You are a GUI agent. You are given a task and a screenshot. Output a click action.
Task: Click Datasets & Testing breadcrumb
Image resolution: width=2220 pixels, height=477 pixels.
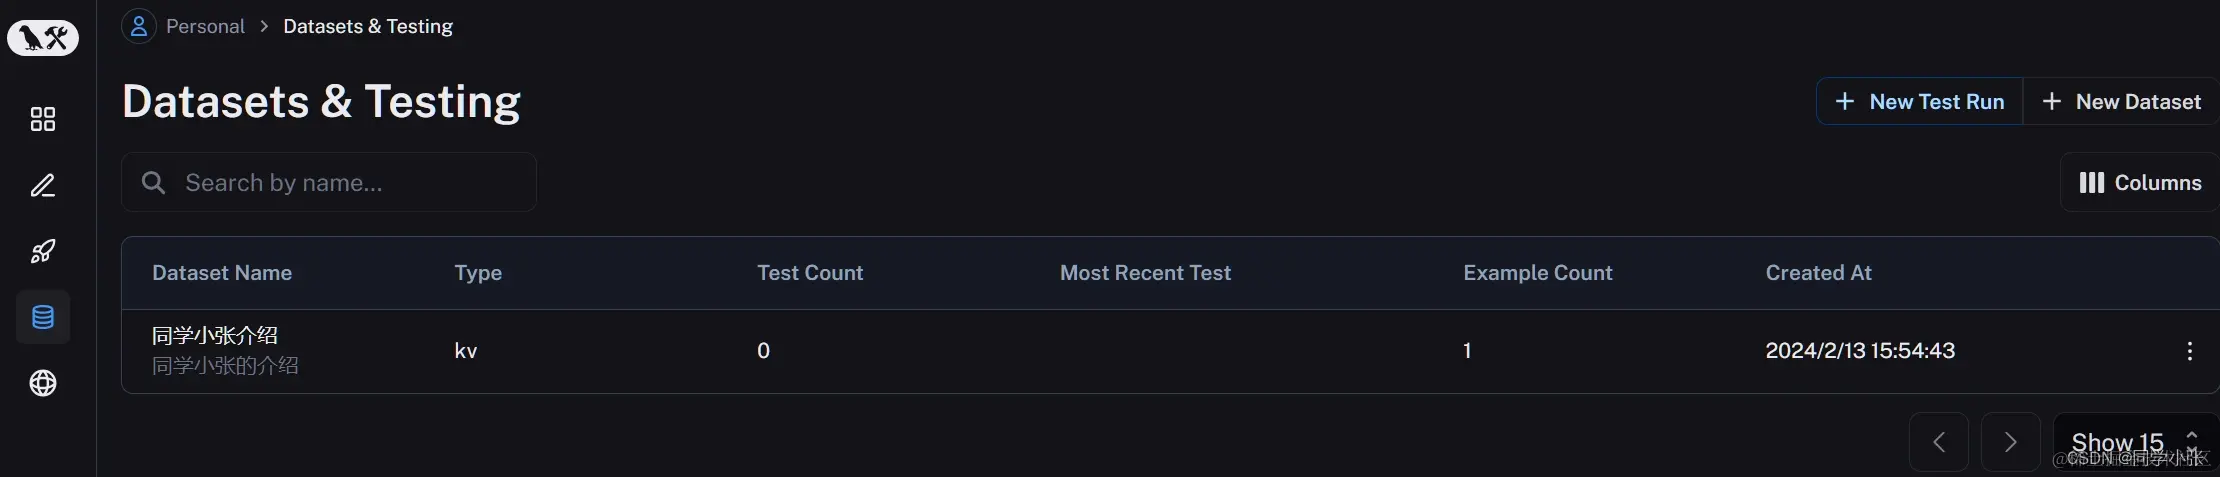point(368,26)
